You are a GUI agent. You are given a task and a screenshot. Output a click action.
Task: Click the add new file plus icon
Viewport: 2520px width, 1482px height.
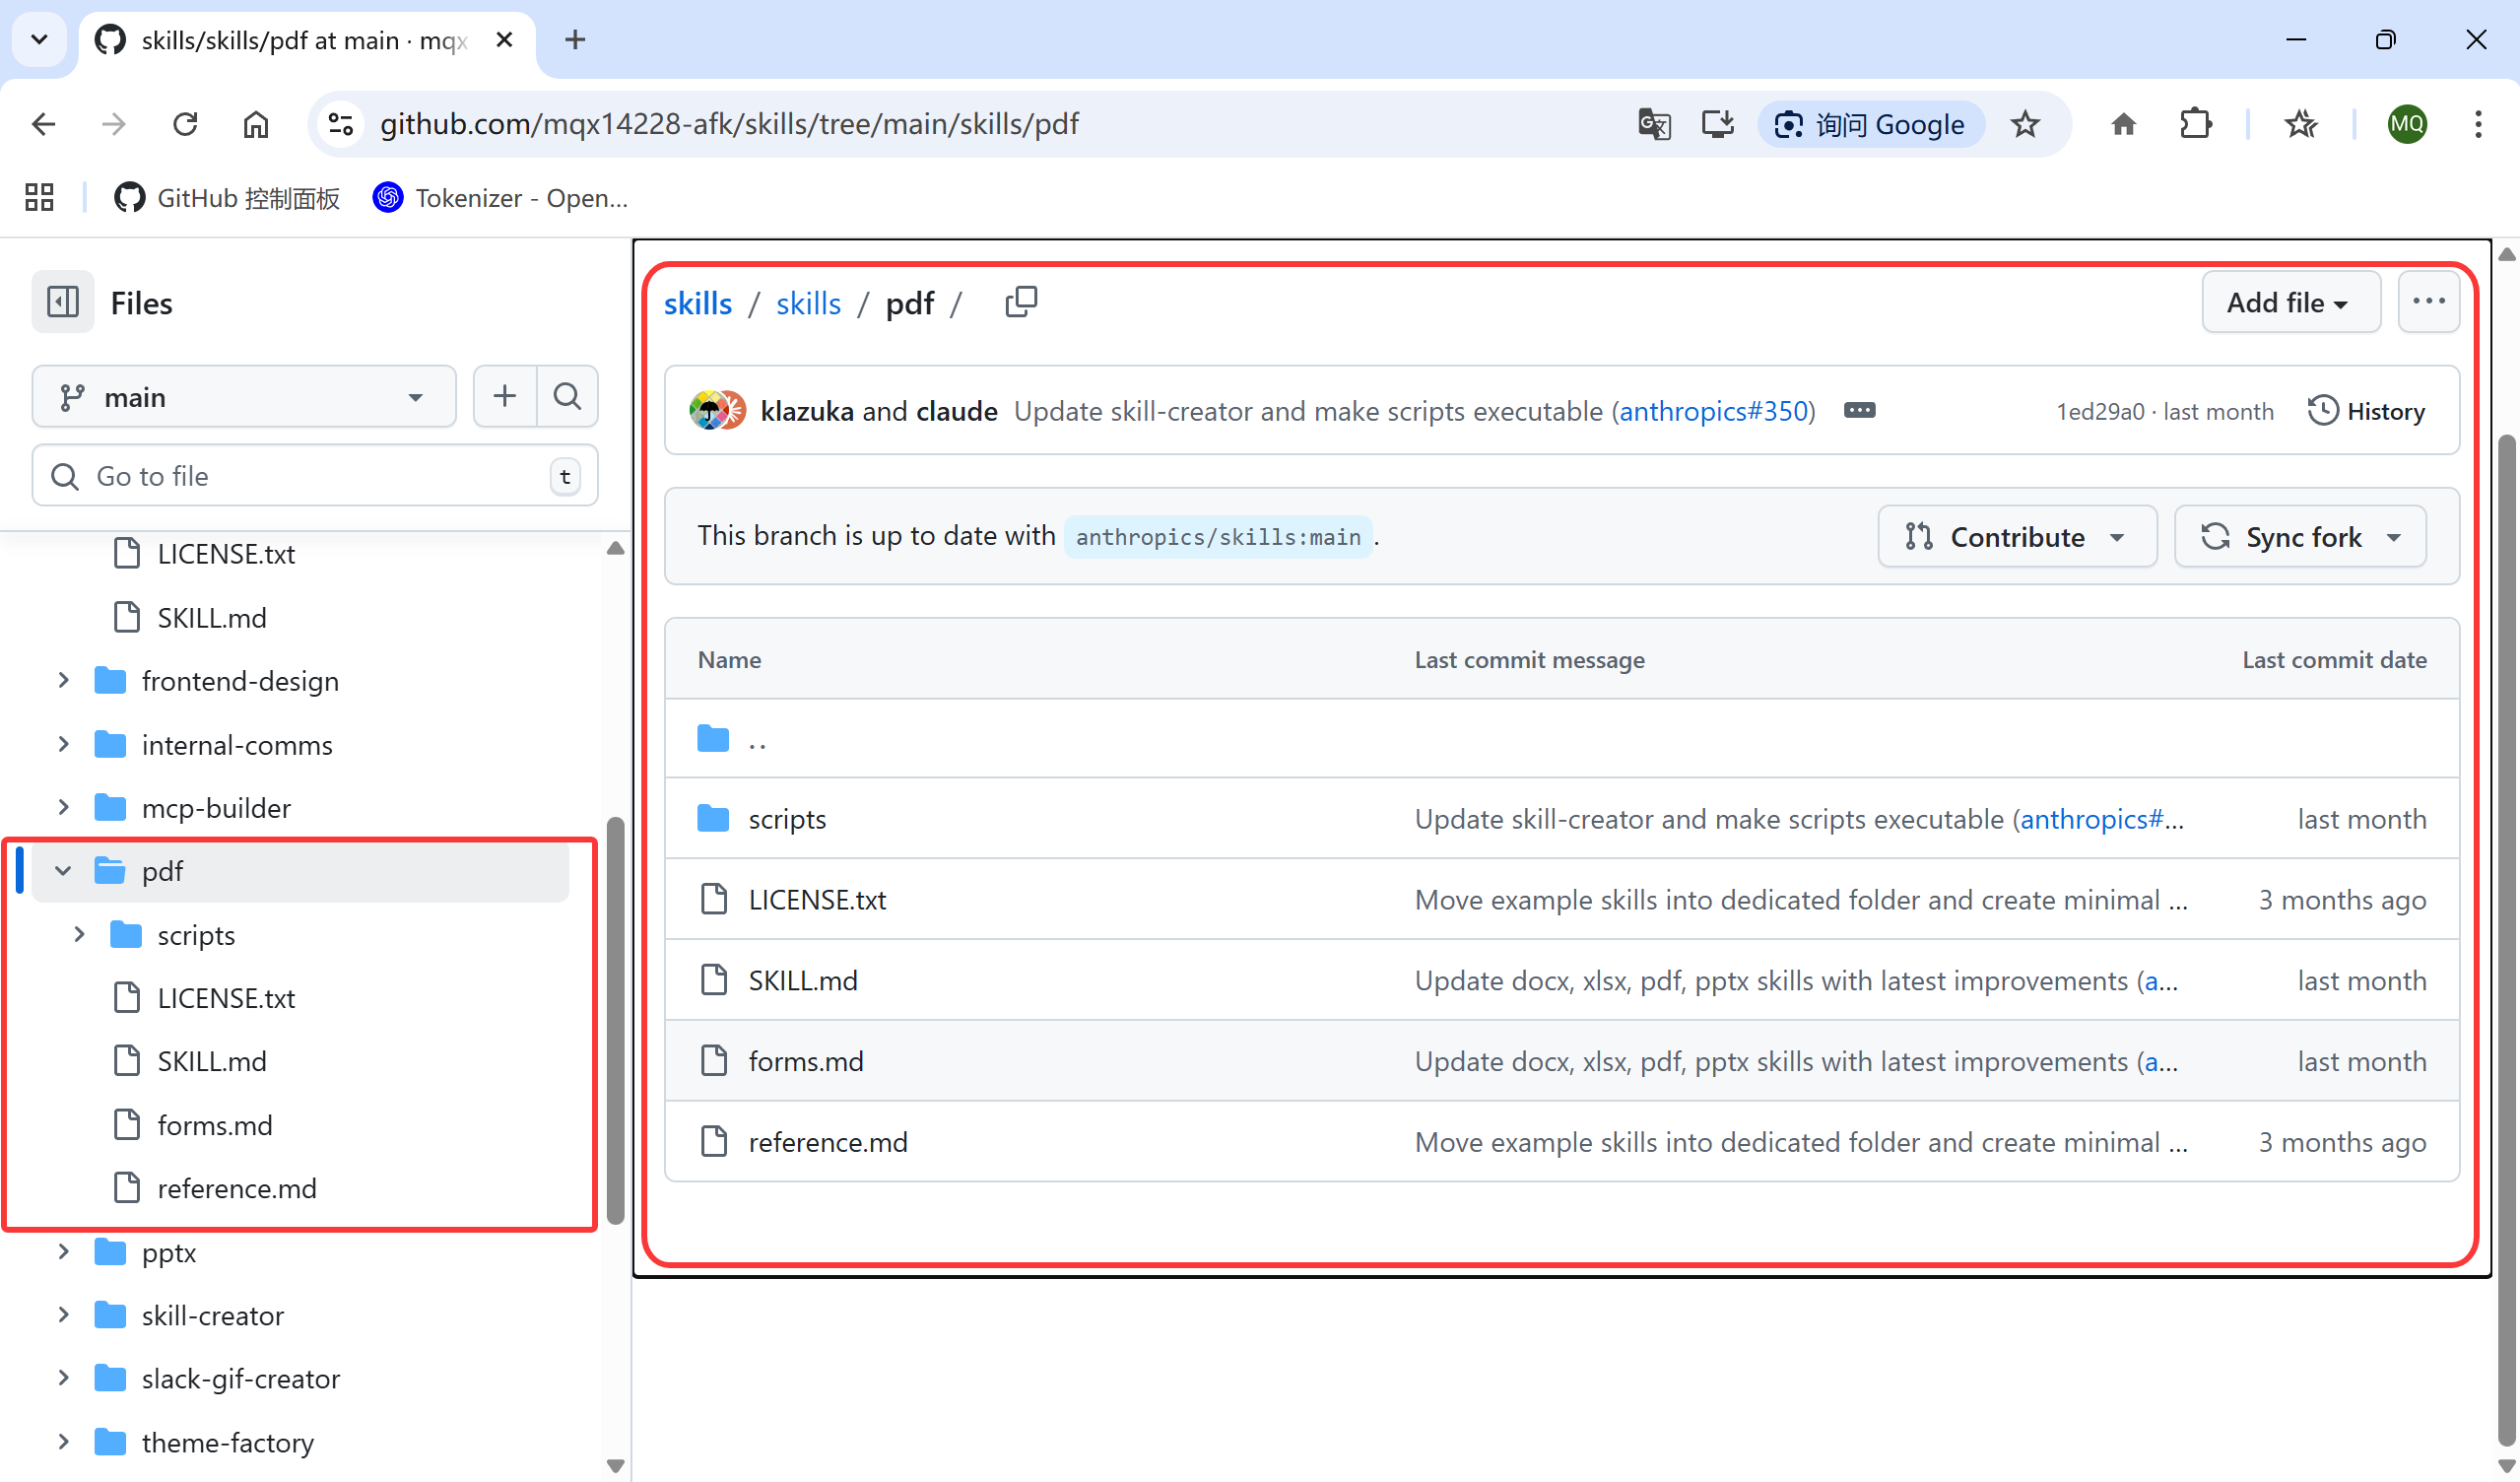point(505,397)
